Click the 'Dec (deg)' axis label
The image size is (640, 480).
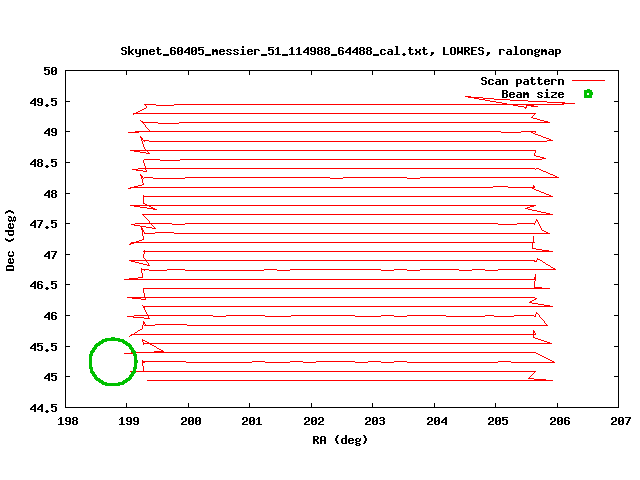point(10,240)
